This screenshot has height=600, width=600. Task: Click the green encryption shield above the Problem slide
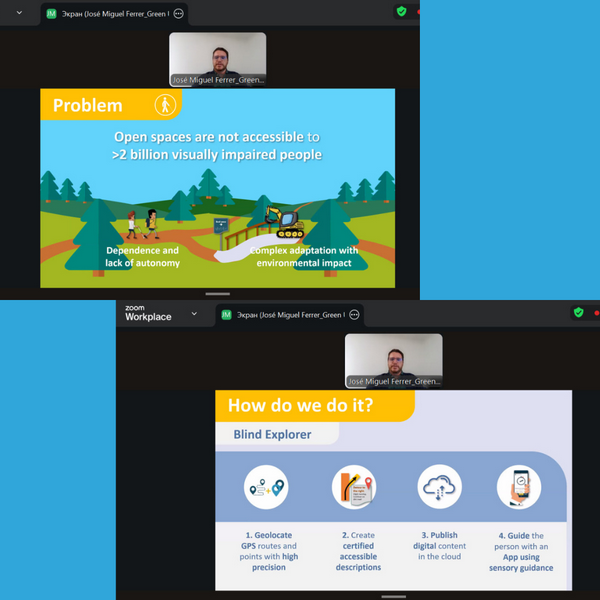tap(401, 12)
